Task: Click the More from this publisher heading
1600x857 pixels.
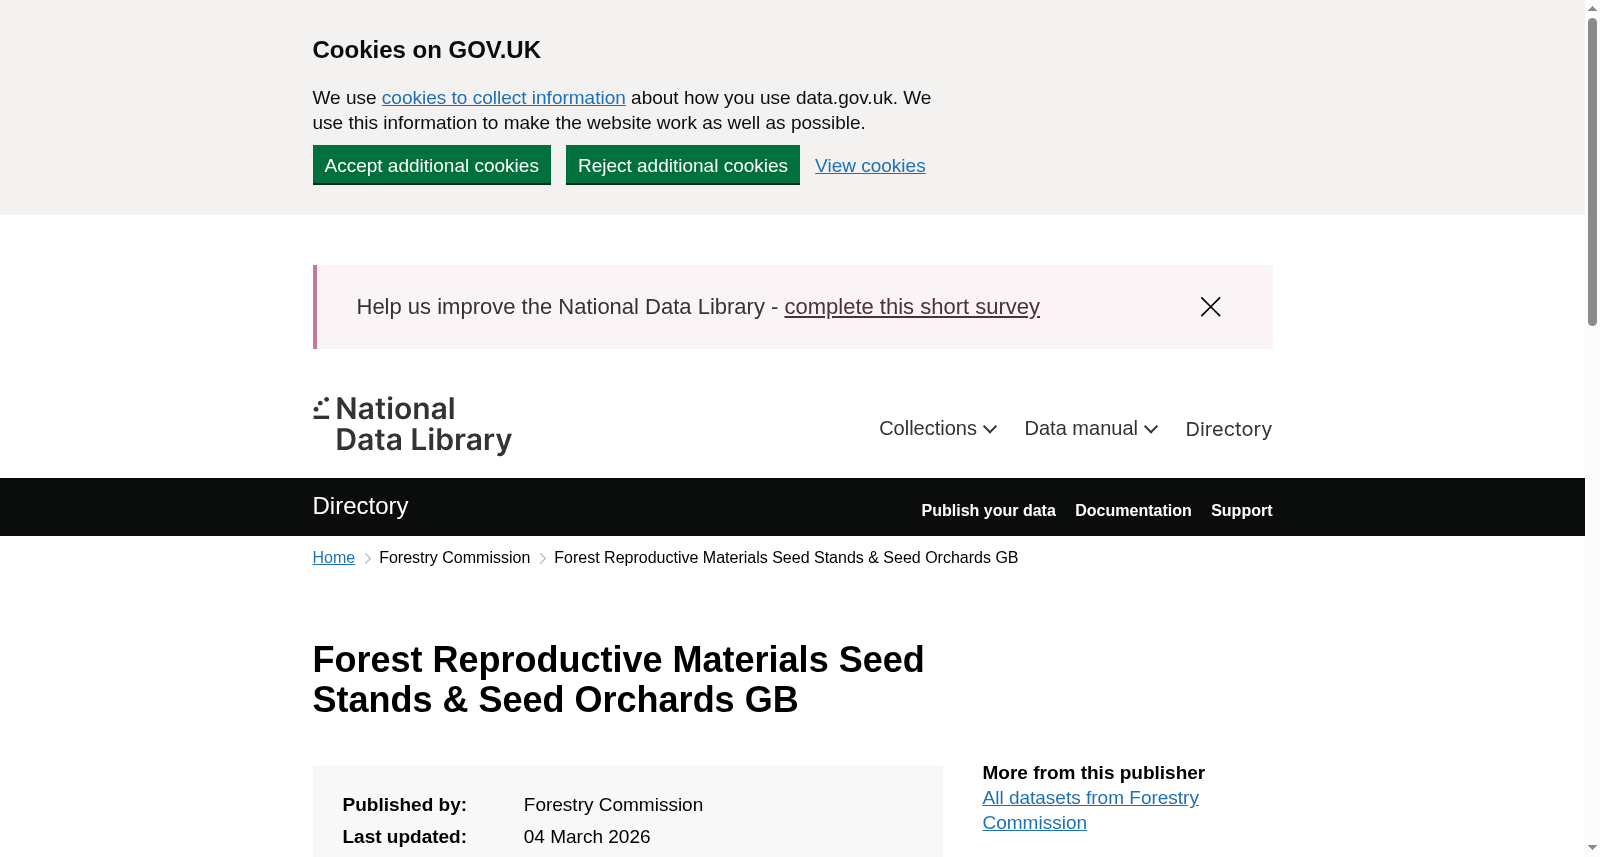Action: point(1093,773)
